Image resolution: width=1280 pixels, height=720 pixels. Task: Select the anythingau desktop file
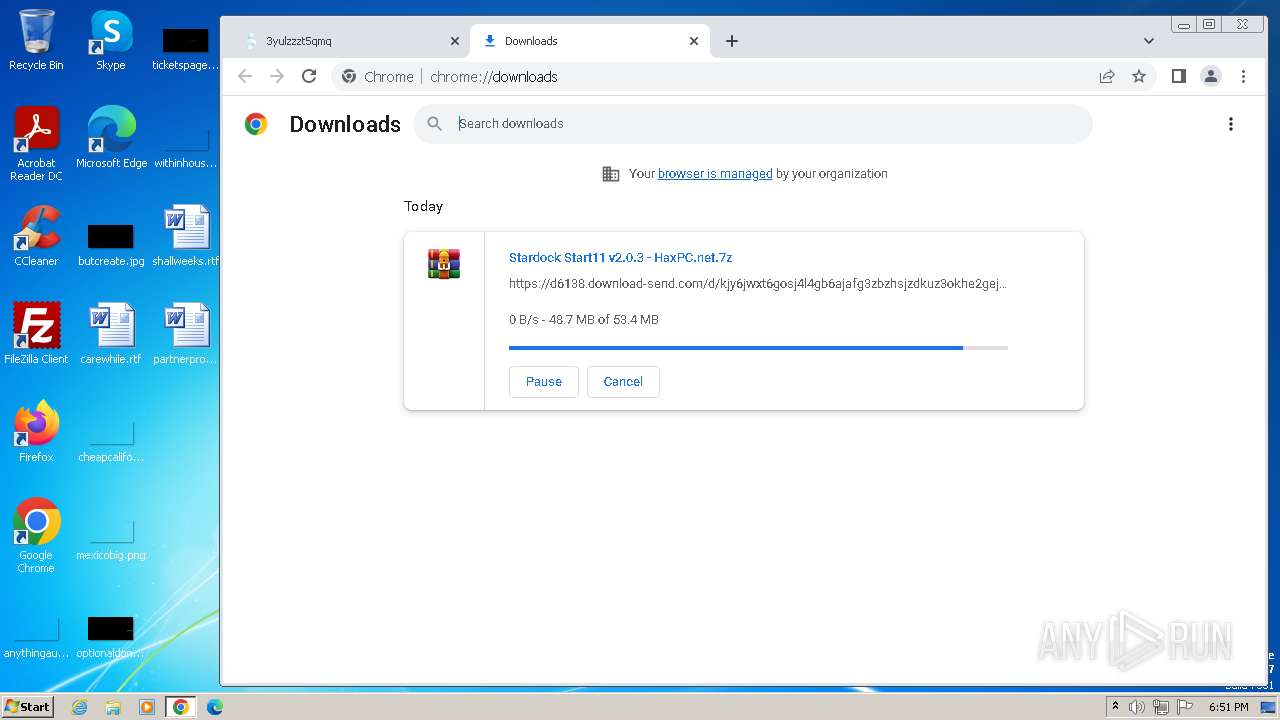[36, 636]
